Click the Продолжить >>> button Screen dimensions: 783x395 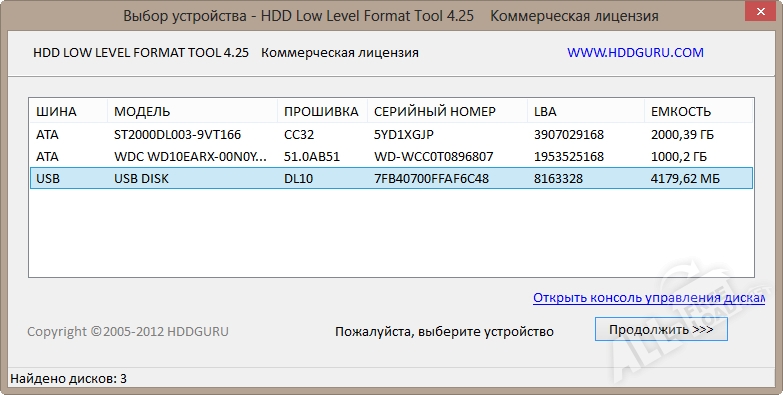661,330
